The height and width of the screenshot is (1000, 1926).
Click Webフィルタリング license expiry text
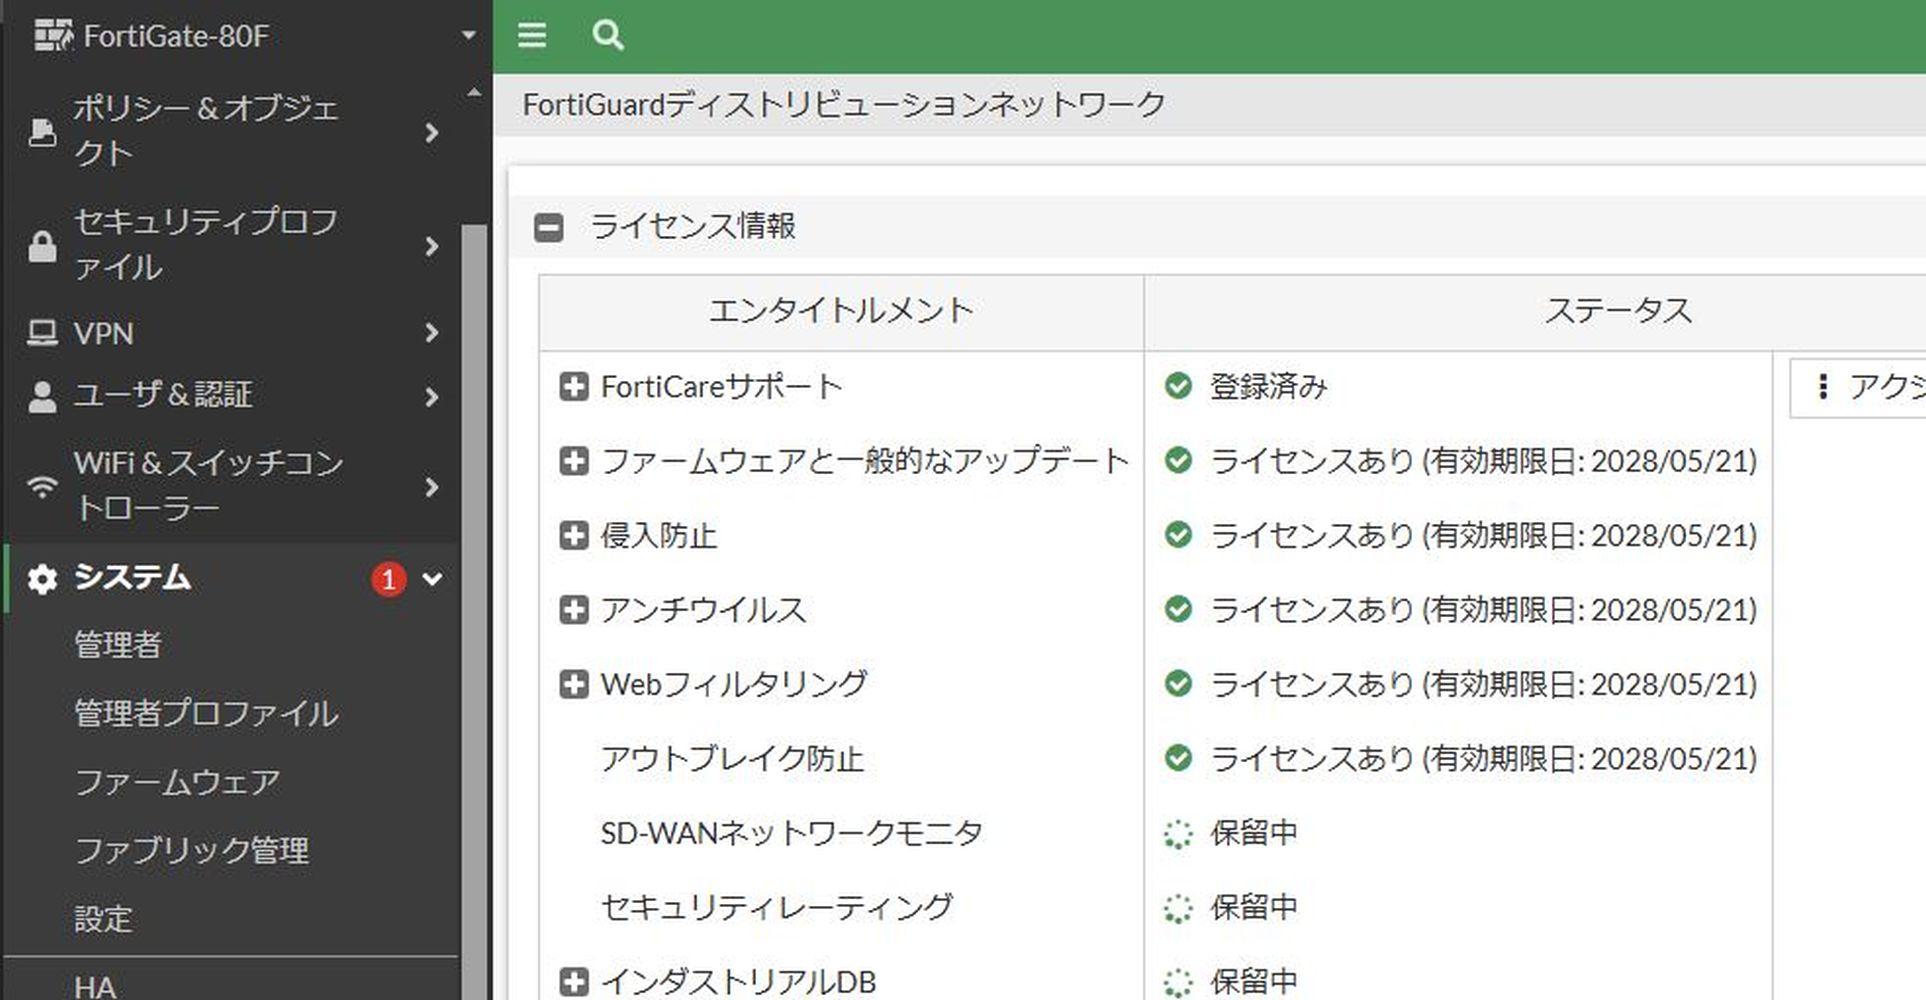tap(1484, 685)
